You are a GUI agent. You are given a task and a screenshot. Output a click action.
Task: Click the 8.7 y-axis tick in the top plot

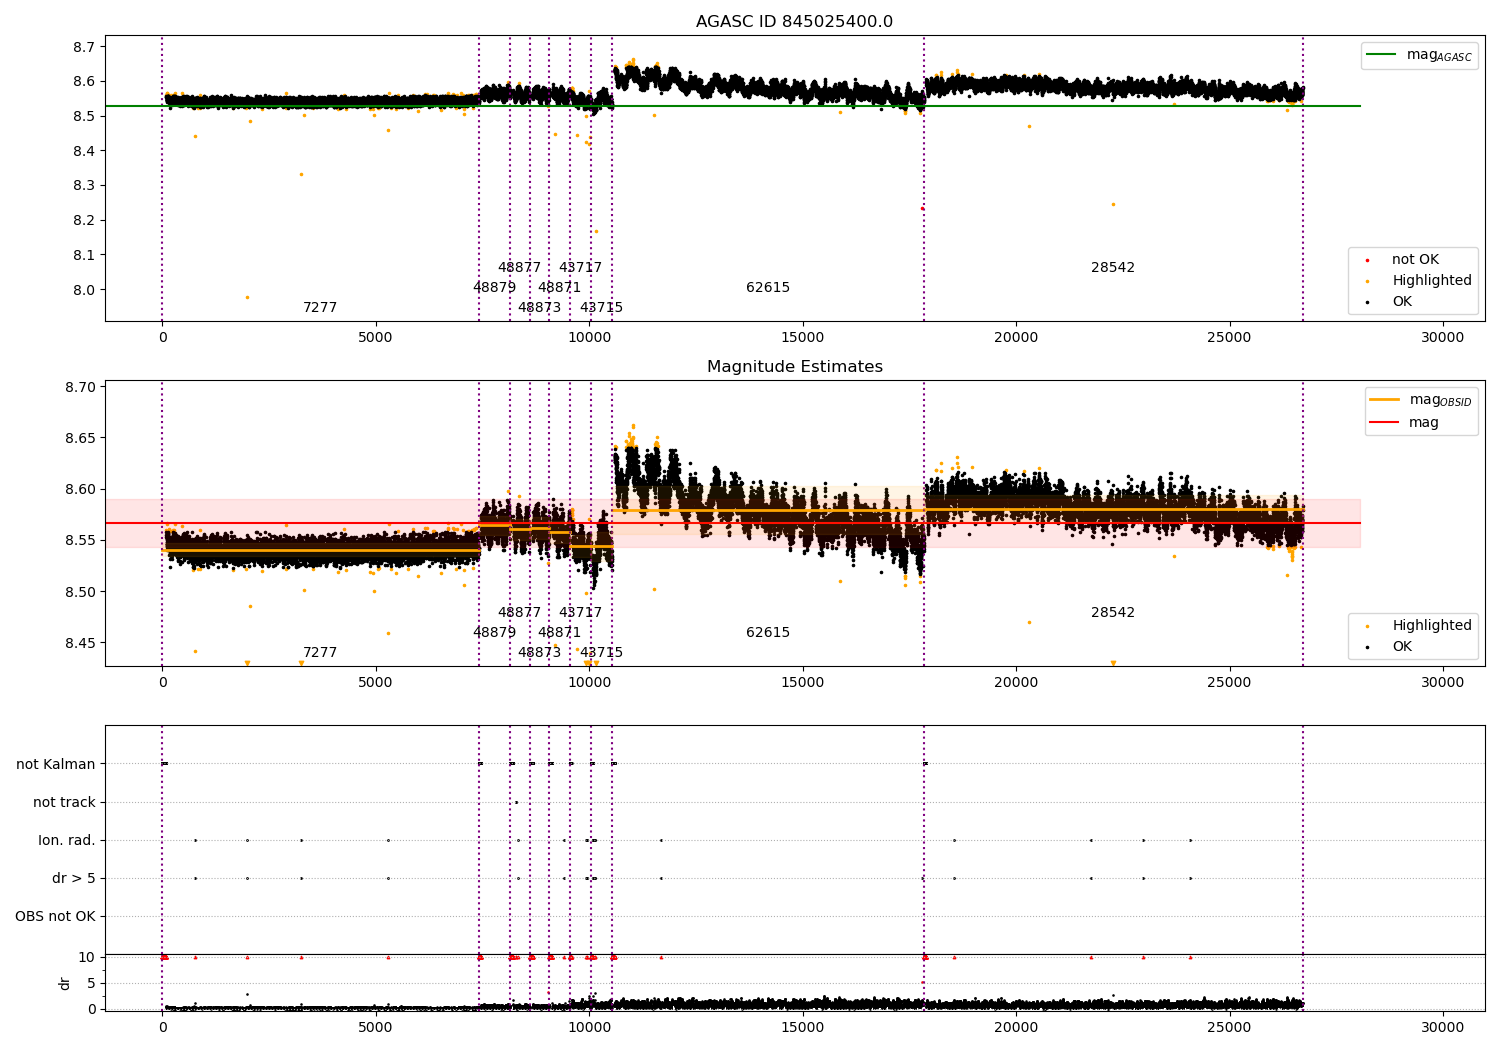[85, 47]
